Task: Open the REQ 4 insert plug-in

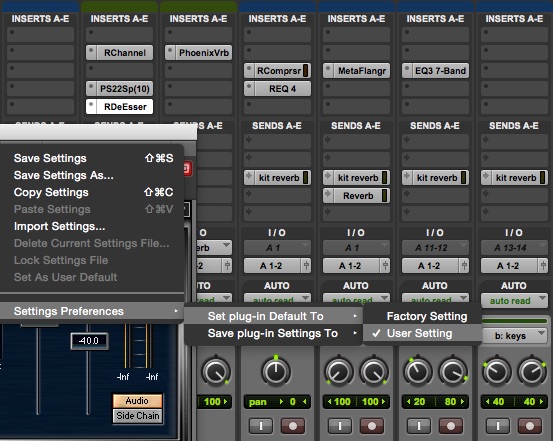Action: point(282,89)
